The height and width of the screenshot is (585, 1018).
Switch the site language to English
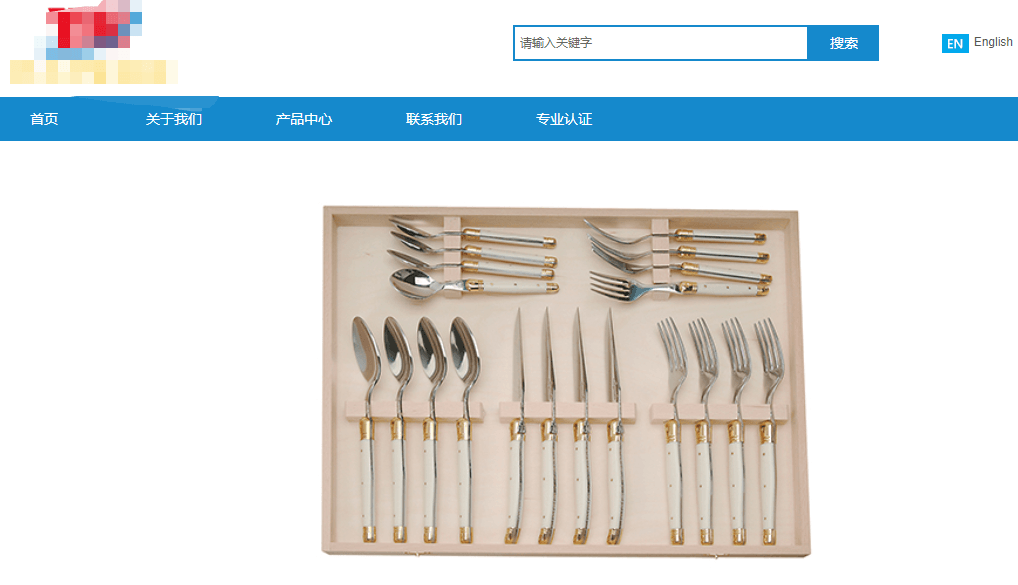[x=993, y=42]
